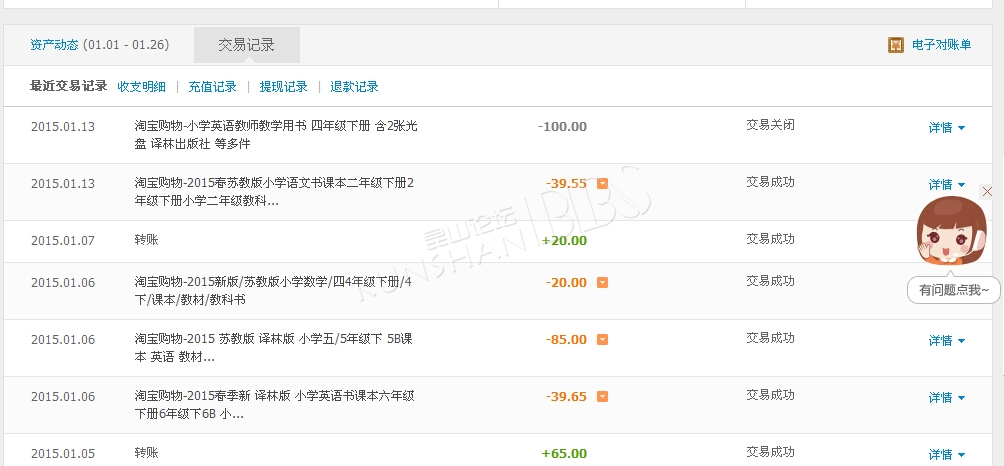Open 充值记录 list
The image size is (1004, 466).
click(213, 86)
